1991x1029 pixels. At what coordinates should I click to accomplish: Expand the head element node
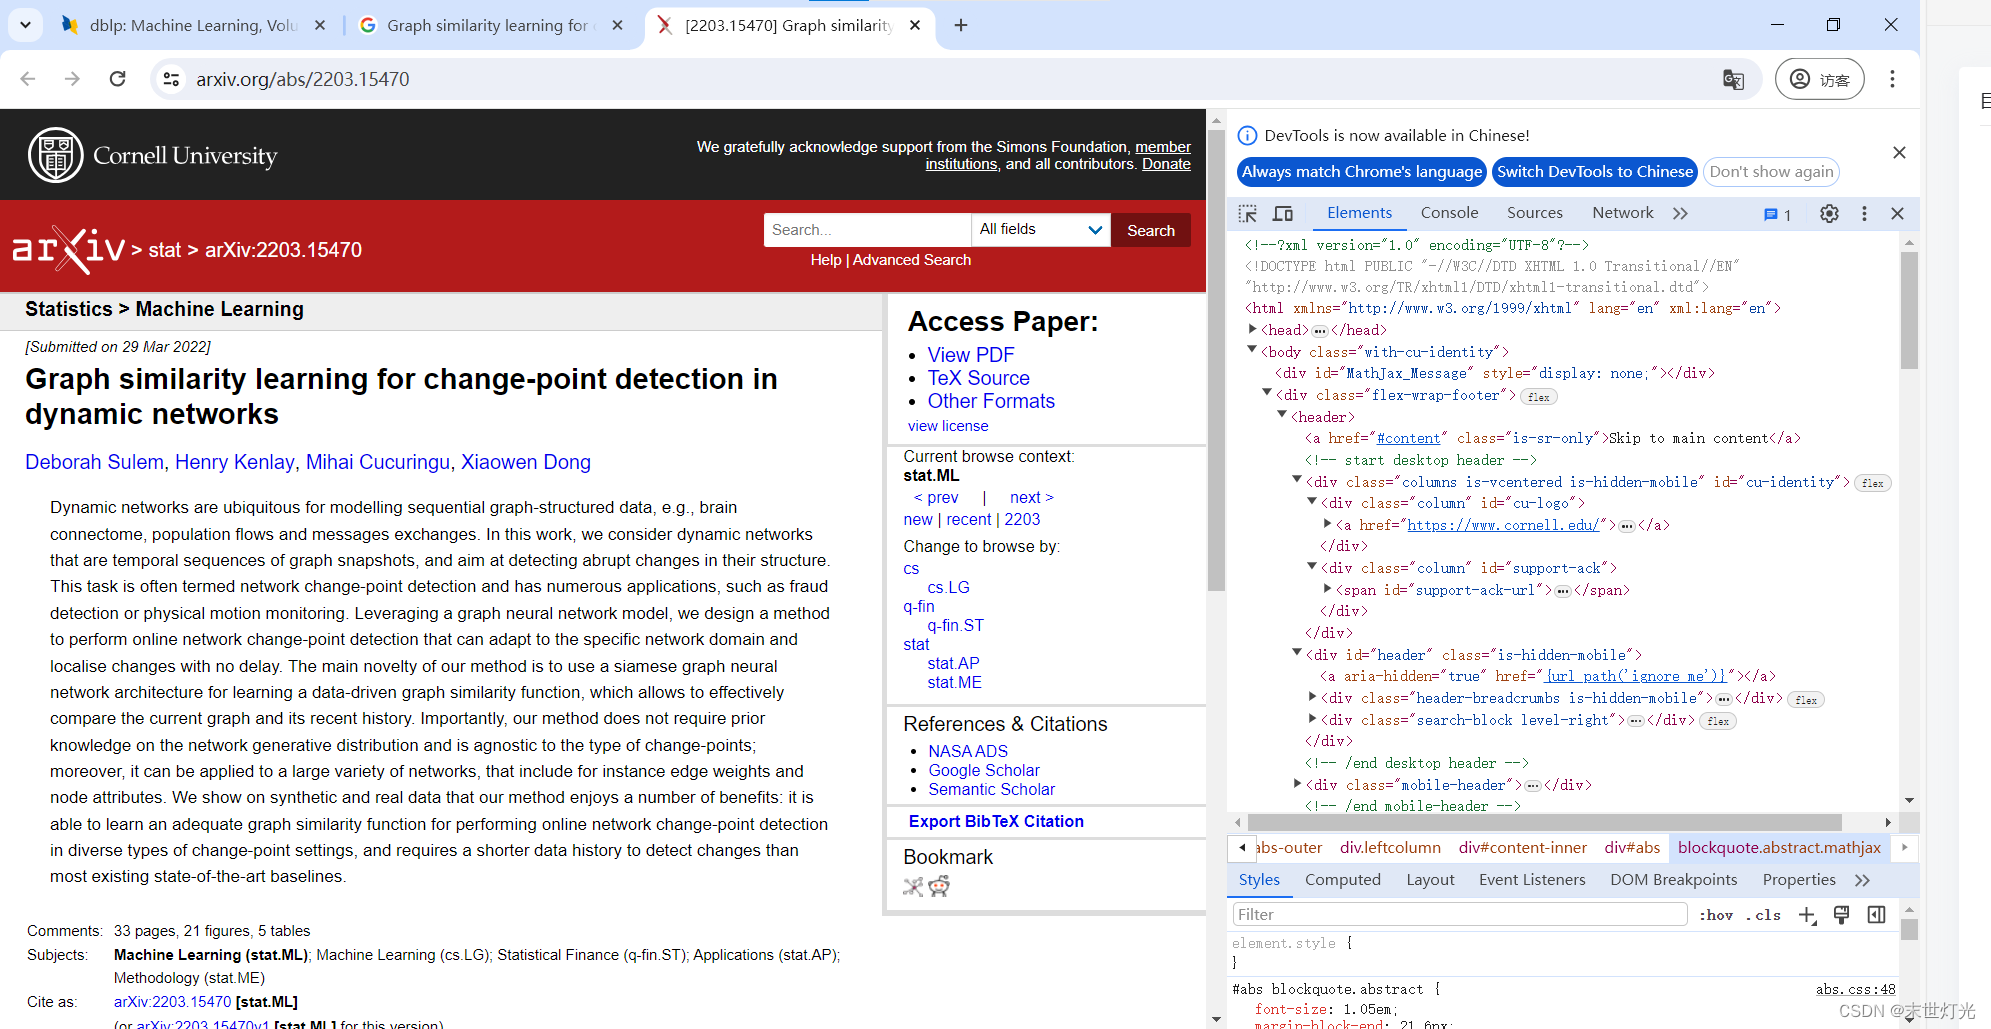(x=1252, y=329)
